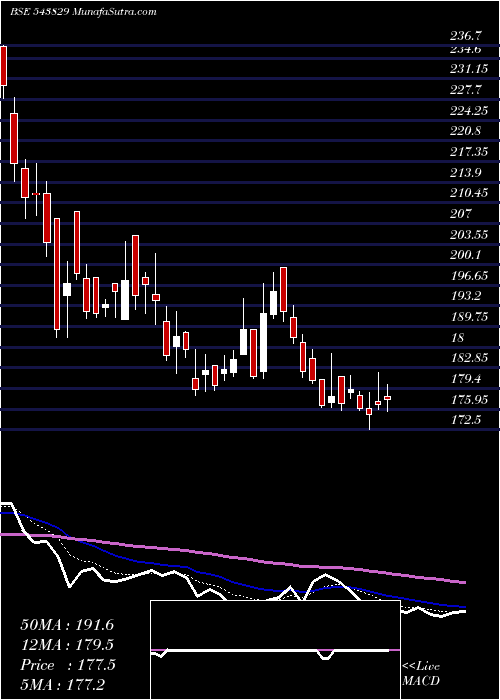This screenshot has height=700, width=500.
Task: Click the 203.55 price axis label
Action: [469, 234]
